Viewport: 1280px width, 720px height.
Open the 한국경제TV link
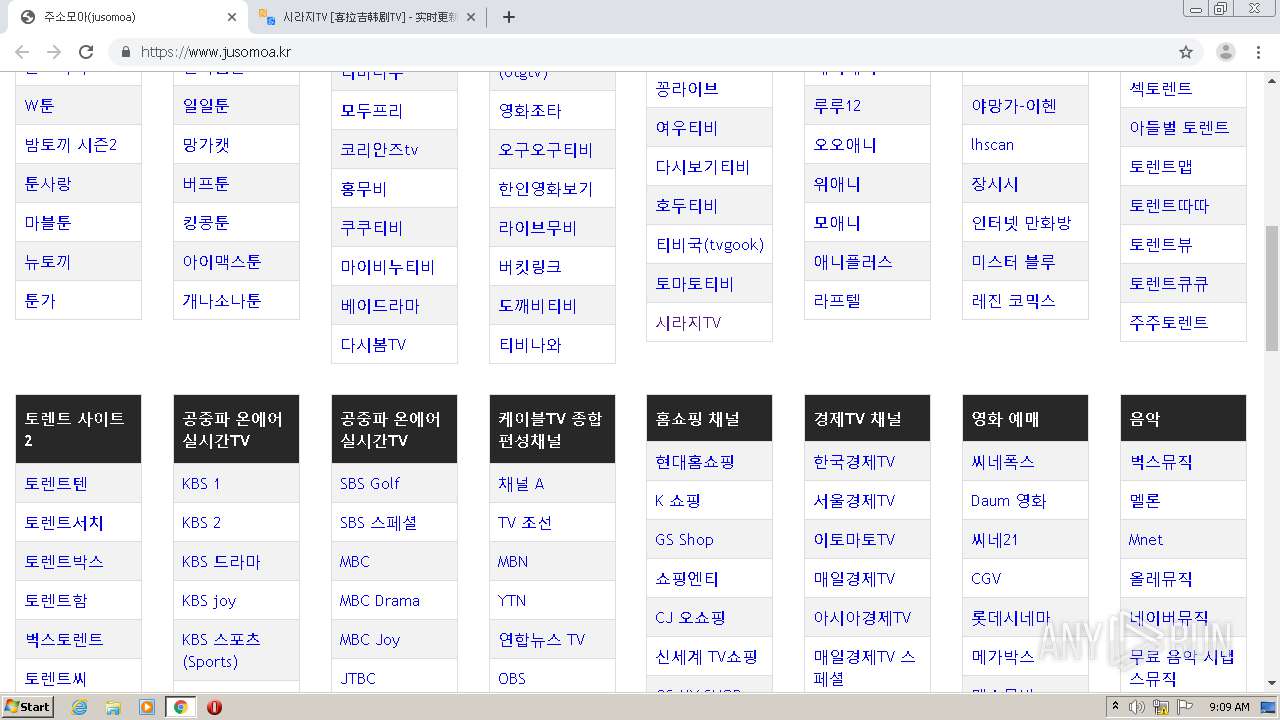coord(854,461)
